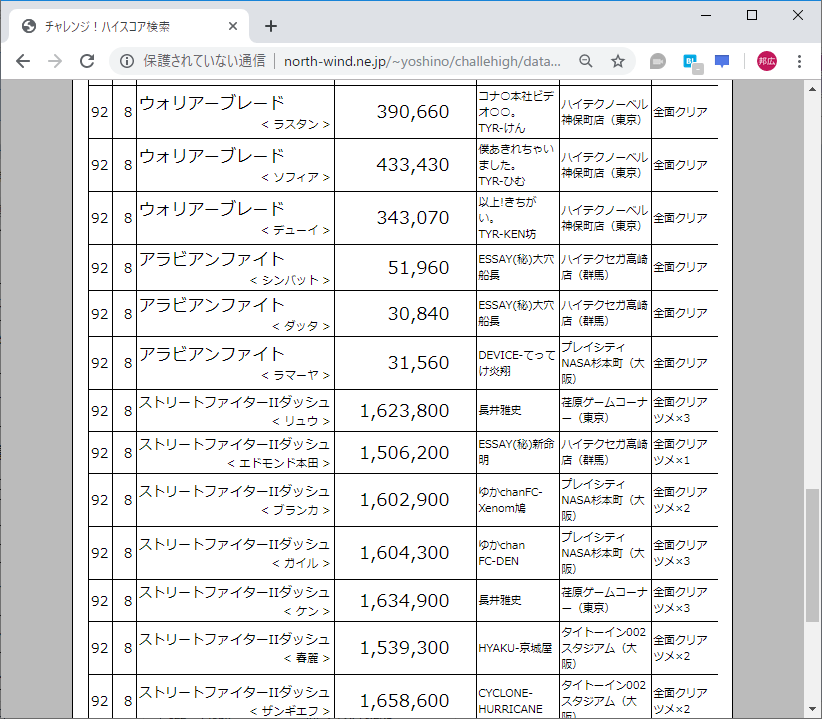Click score 1,506,200

tap(404, 452)
